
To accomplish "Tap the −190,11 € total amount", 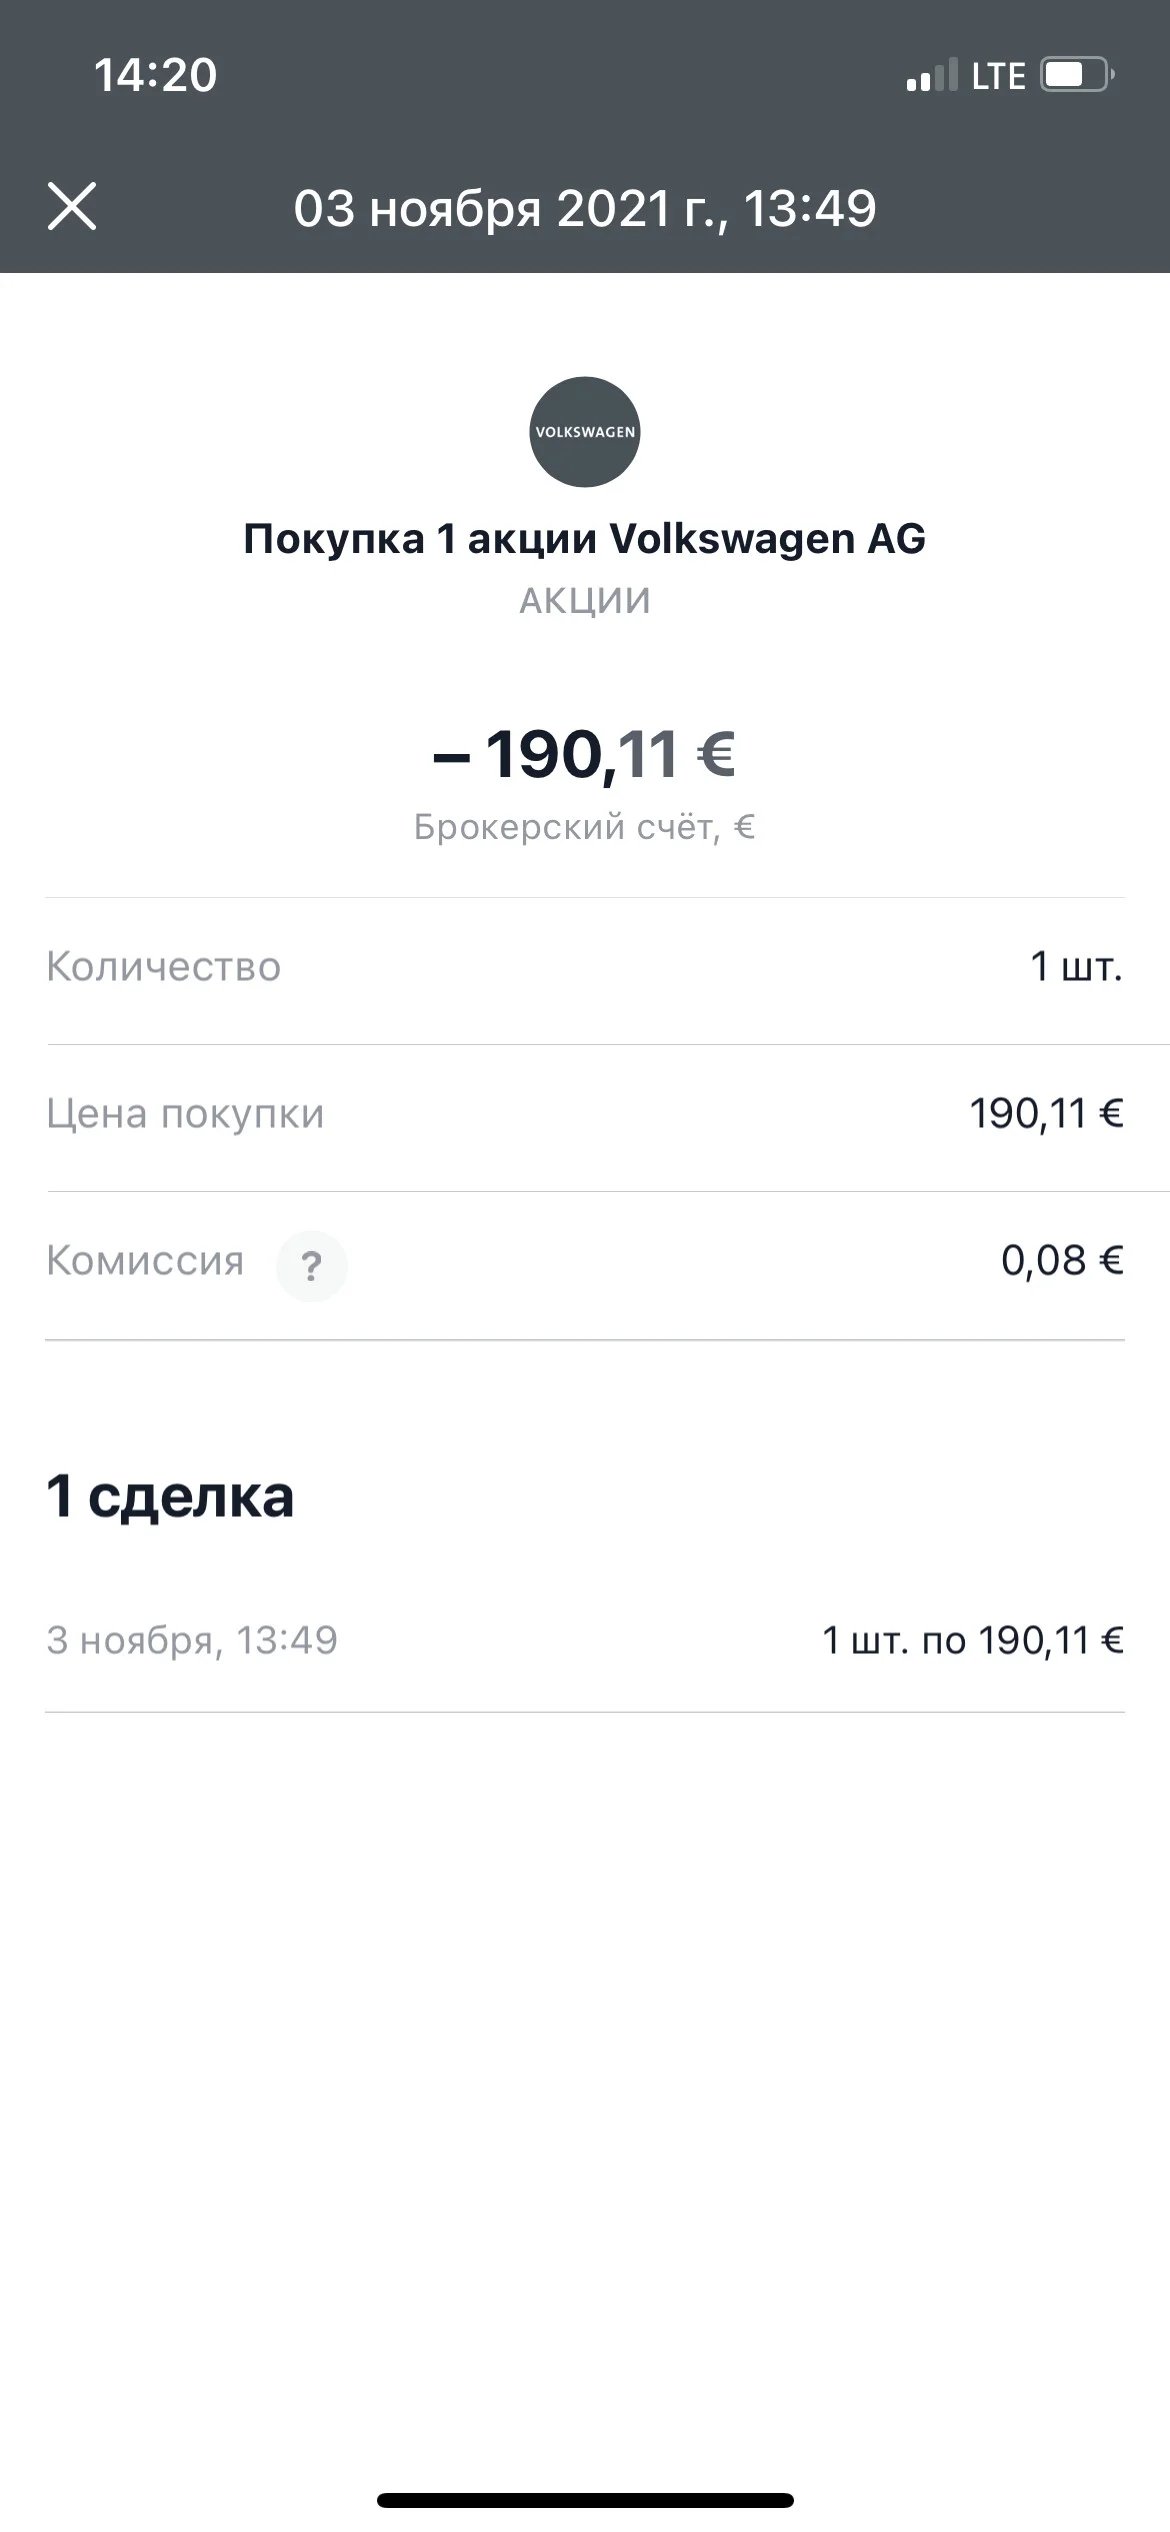I will [x=585, y=753].
